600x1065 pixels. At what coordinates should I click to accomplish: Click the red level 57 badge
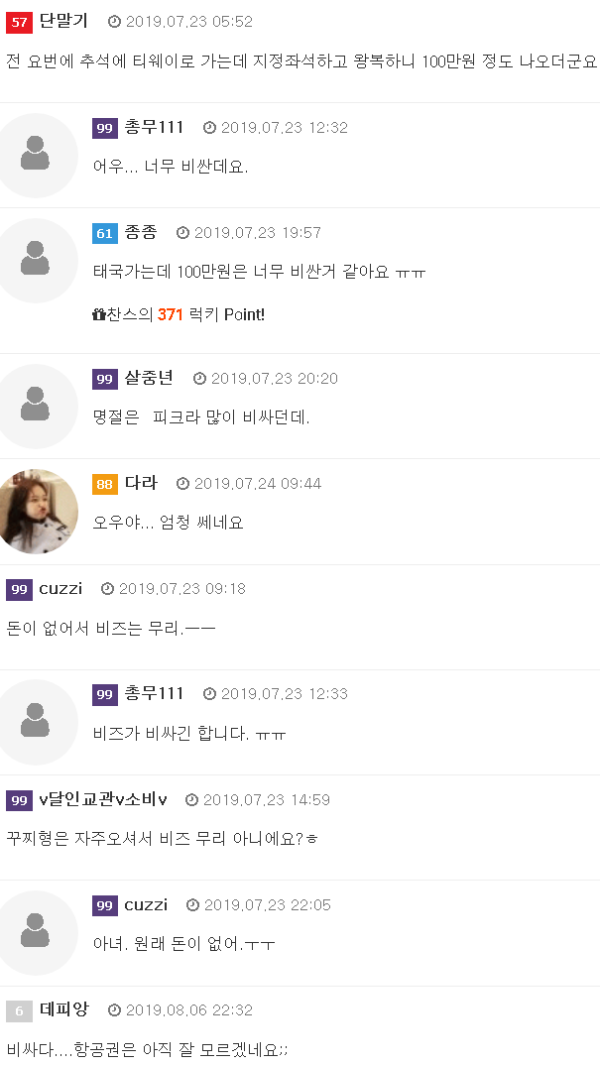coord(19,21)
